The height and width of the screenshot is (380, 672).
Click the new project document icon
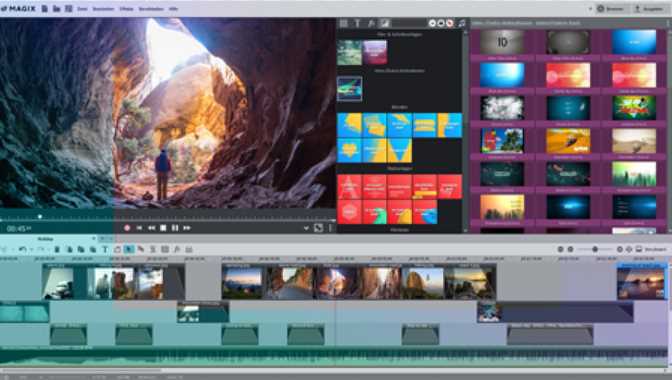click(45, 9)
